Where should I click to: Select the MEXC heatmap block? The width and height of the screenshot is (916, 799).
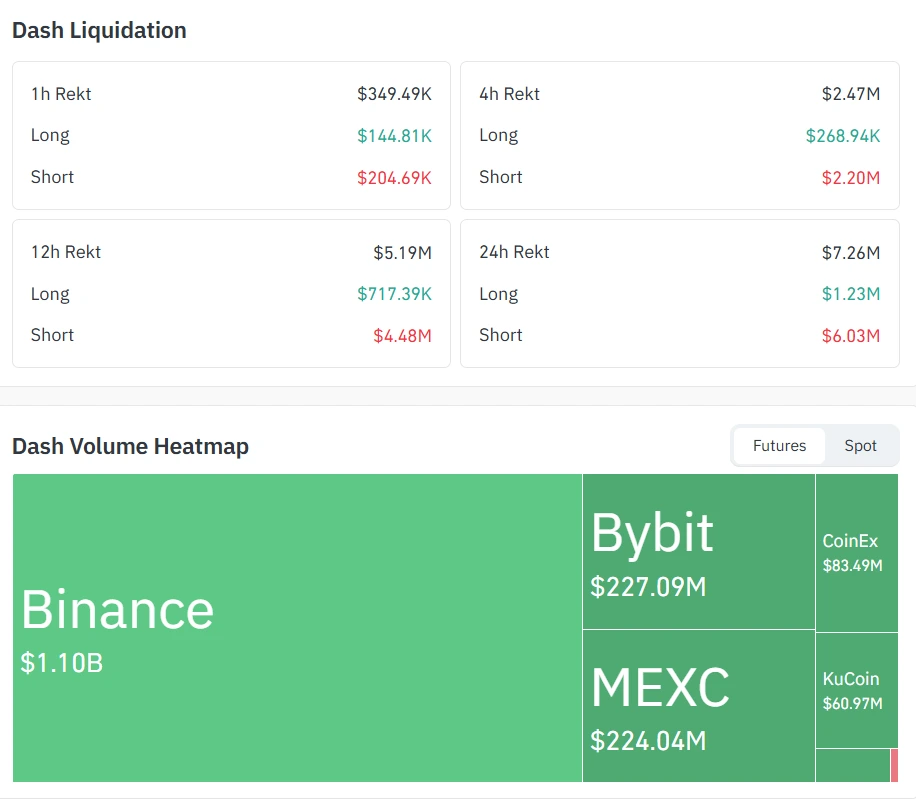698,706
